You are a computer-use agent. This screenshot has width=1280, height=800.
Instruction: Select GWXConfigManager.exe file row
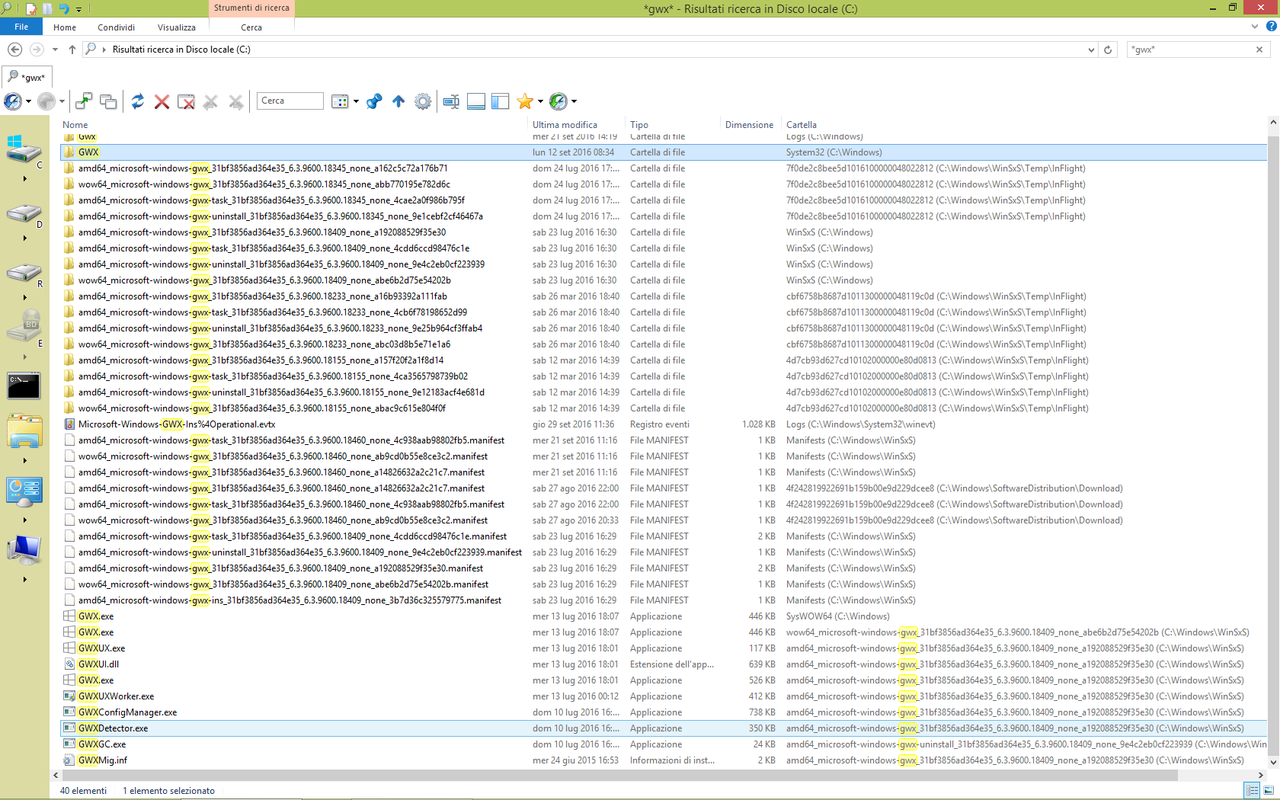[x=663, y=712]
